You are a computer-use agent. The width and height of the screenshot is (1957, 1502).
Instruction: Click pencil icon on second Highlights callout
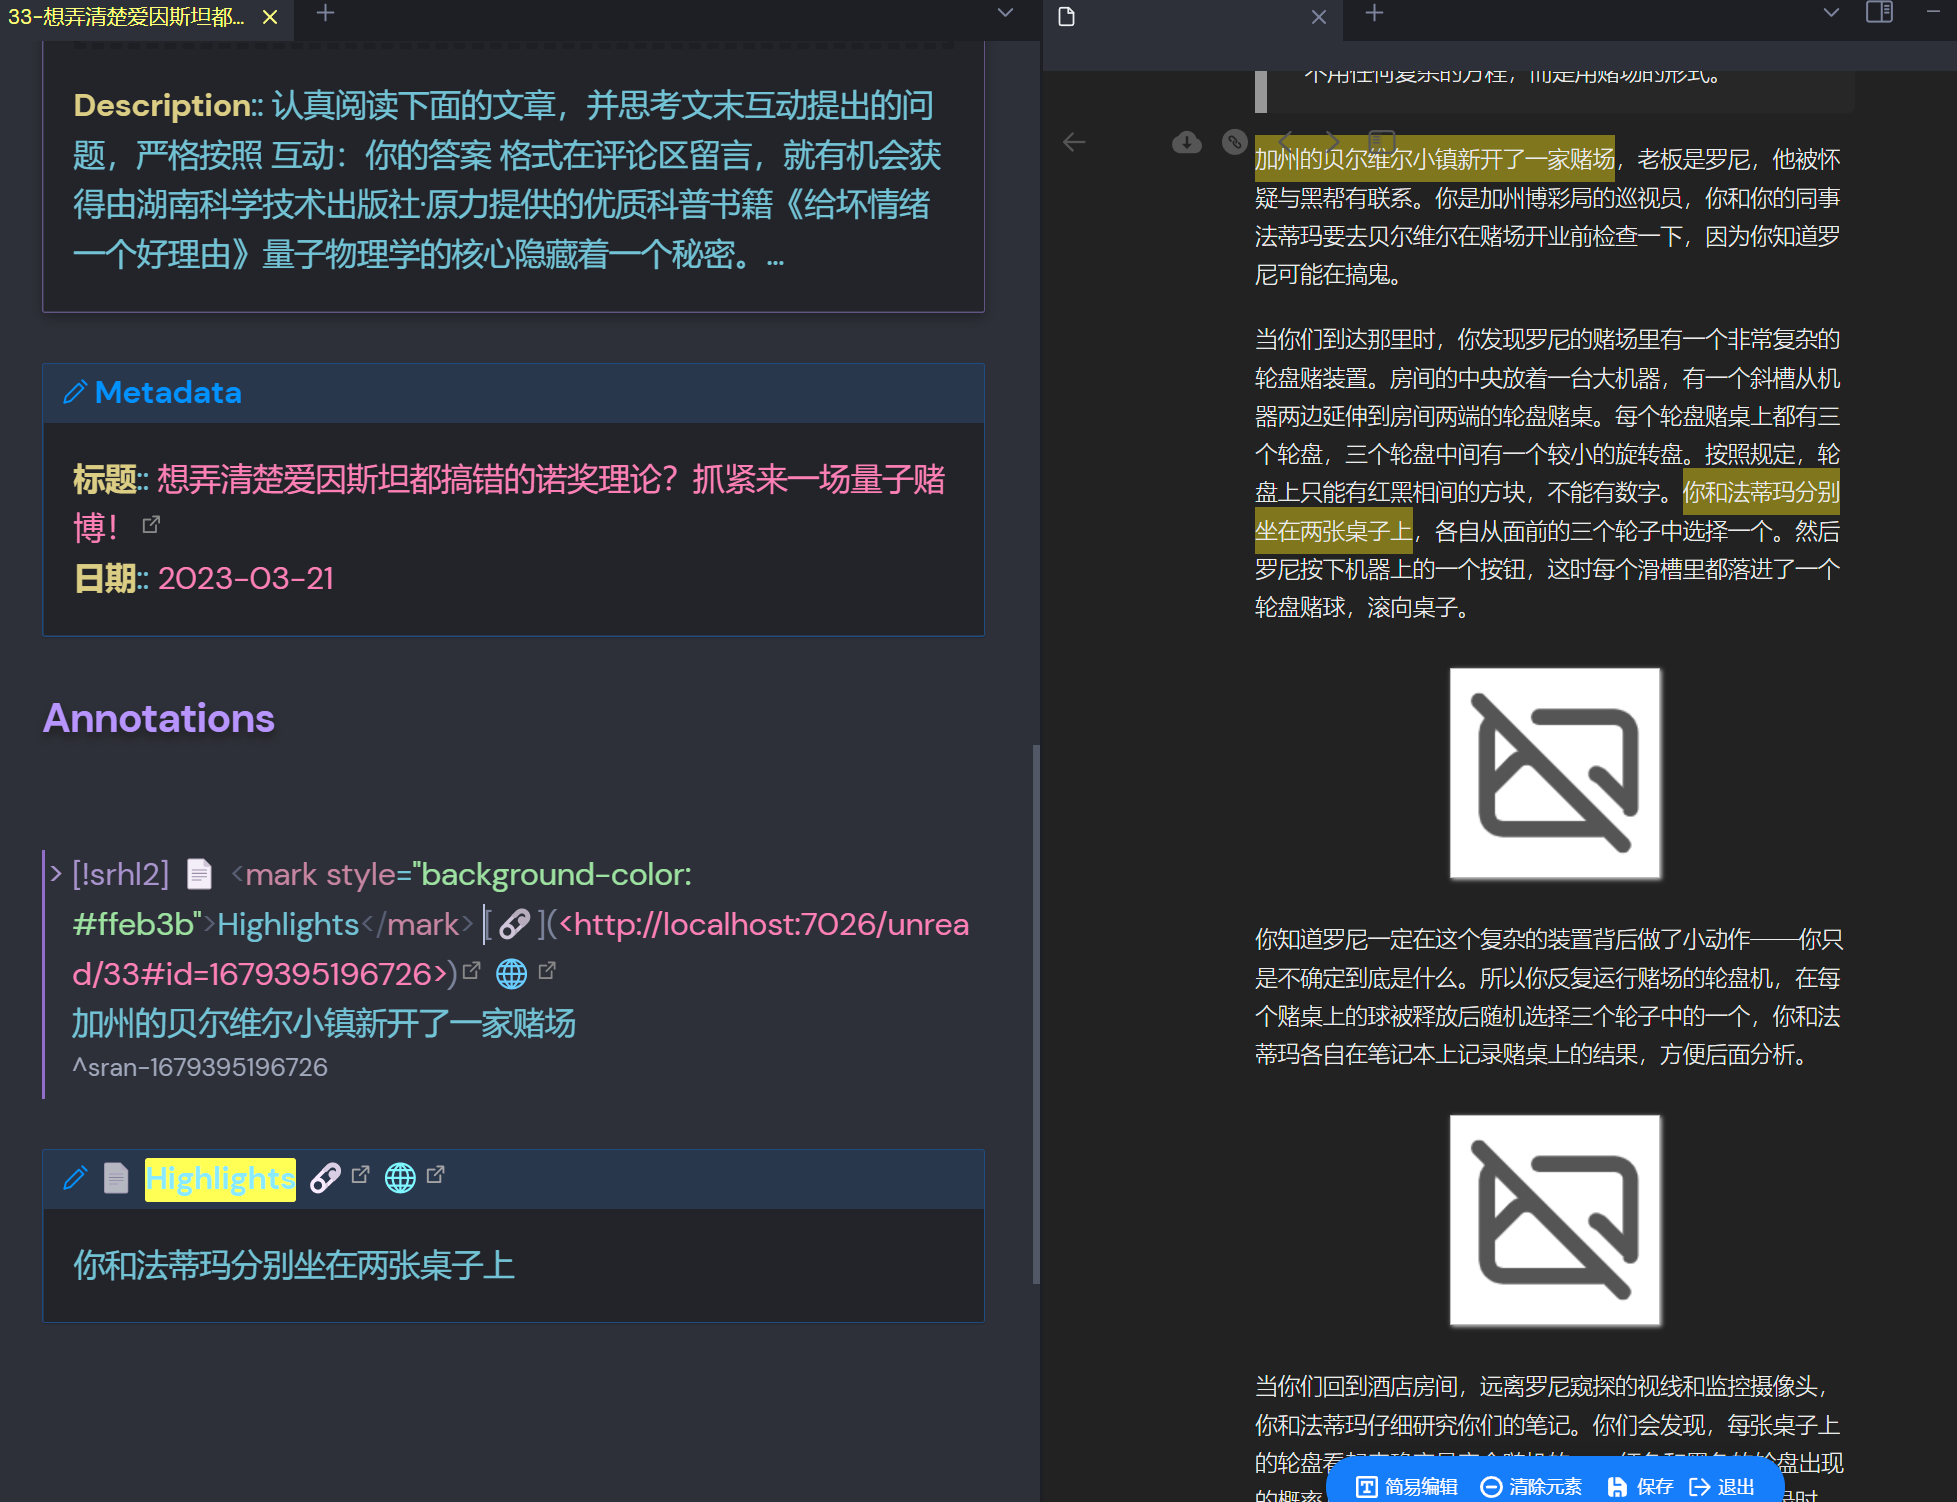[75, 1178]
